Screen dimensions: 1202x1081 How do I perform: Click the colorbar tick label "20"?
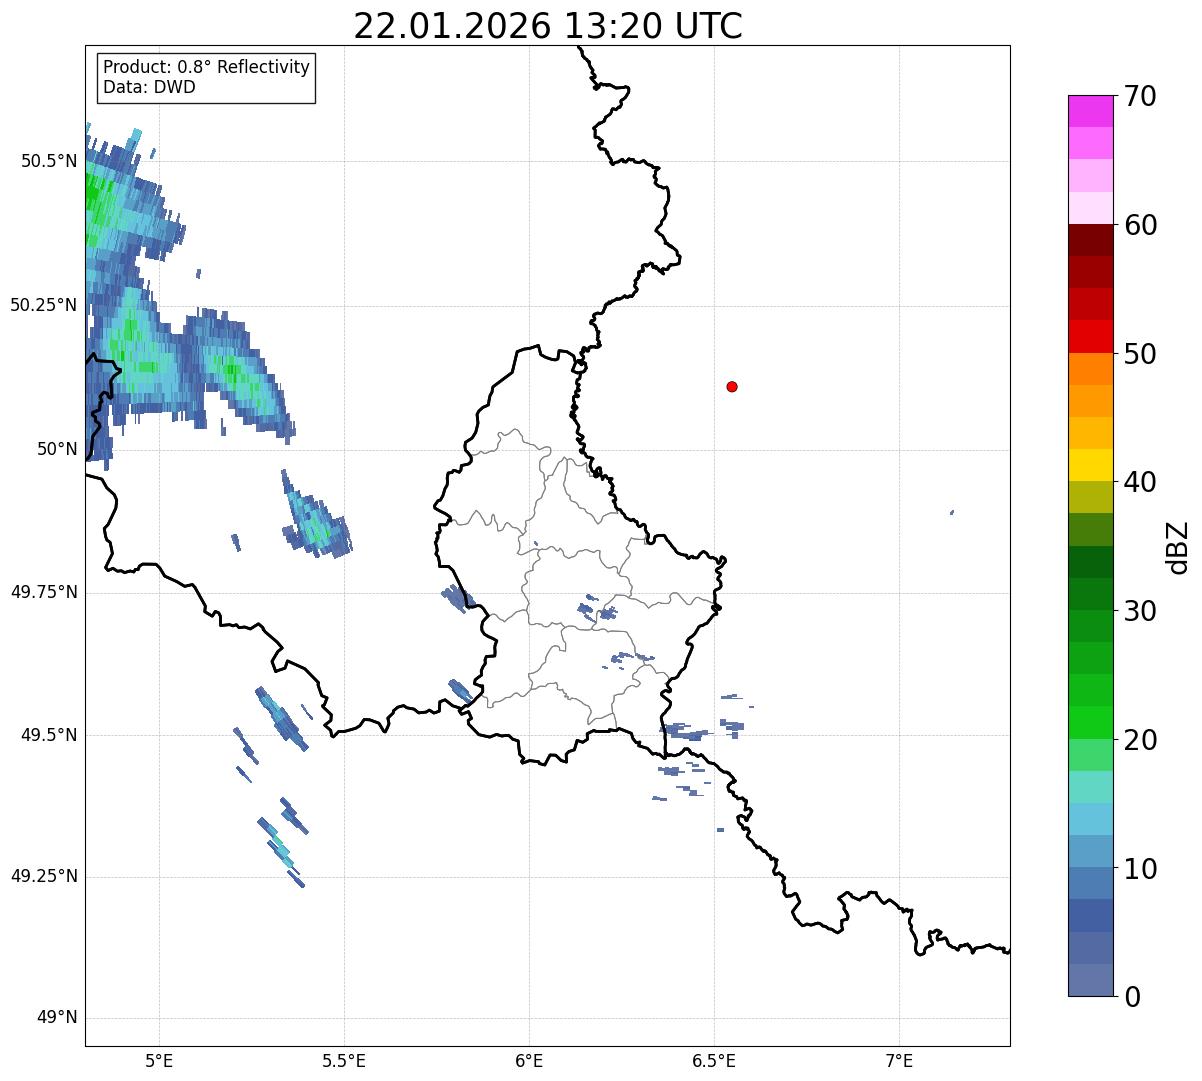tap(1140, 740)
